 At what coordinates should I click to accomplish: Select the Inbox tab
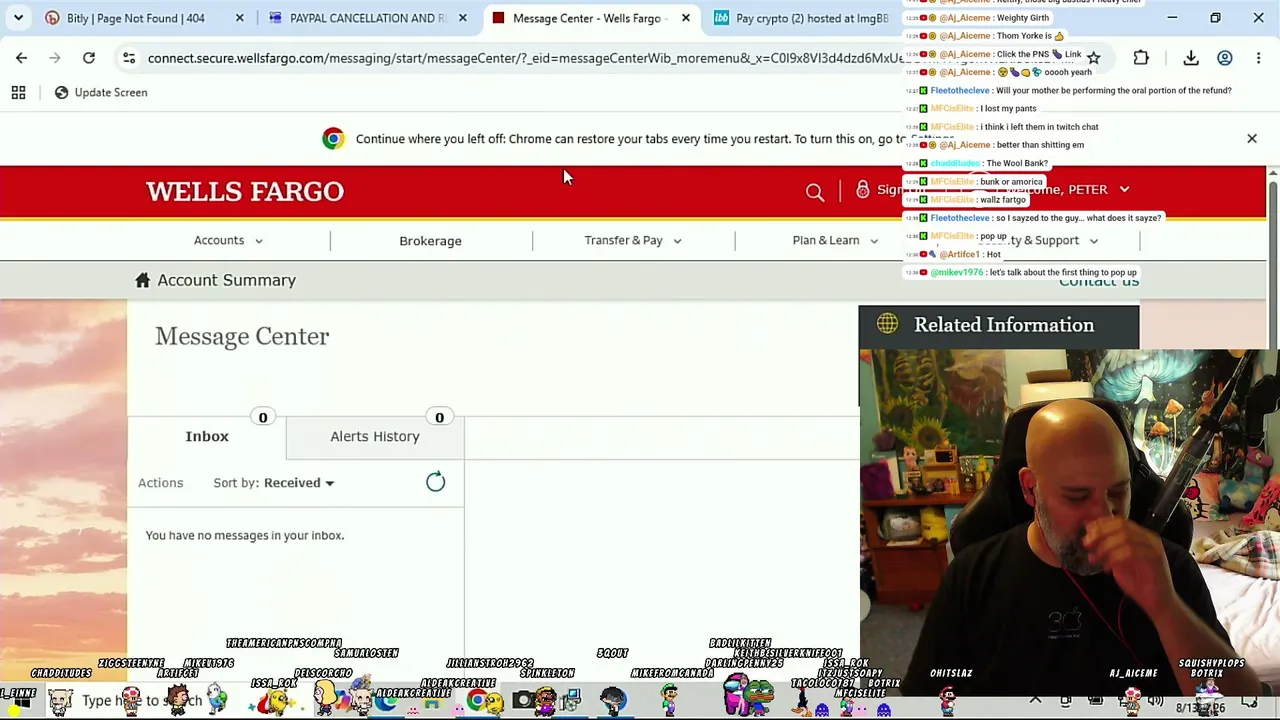[207, 436]
